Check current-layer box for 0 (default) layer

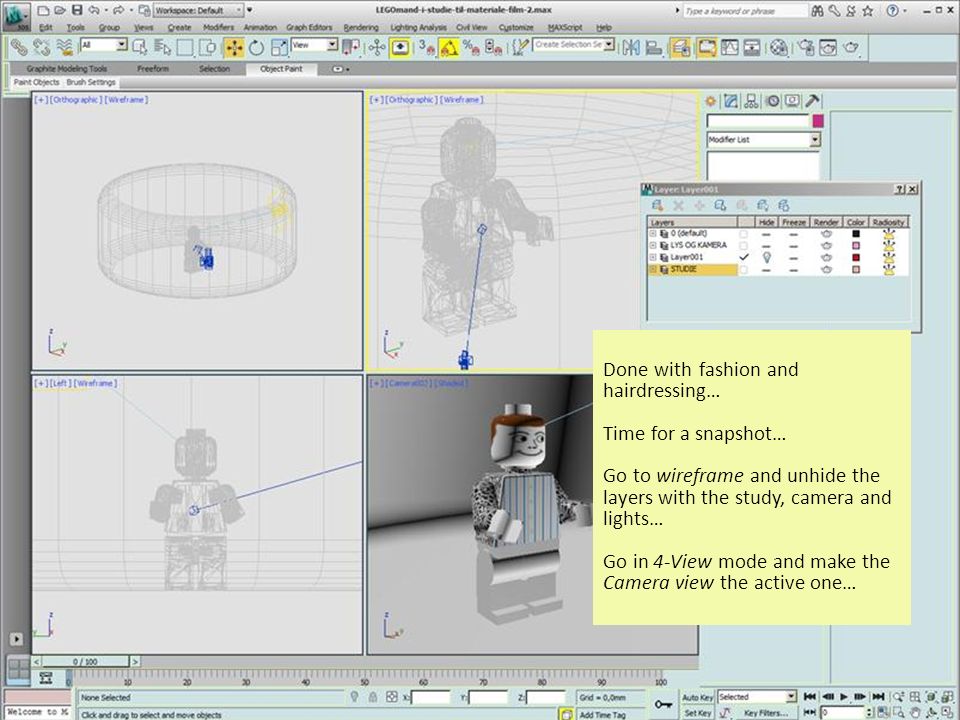(743, 234)
